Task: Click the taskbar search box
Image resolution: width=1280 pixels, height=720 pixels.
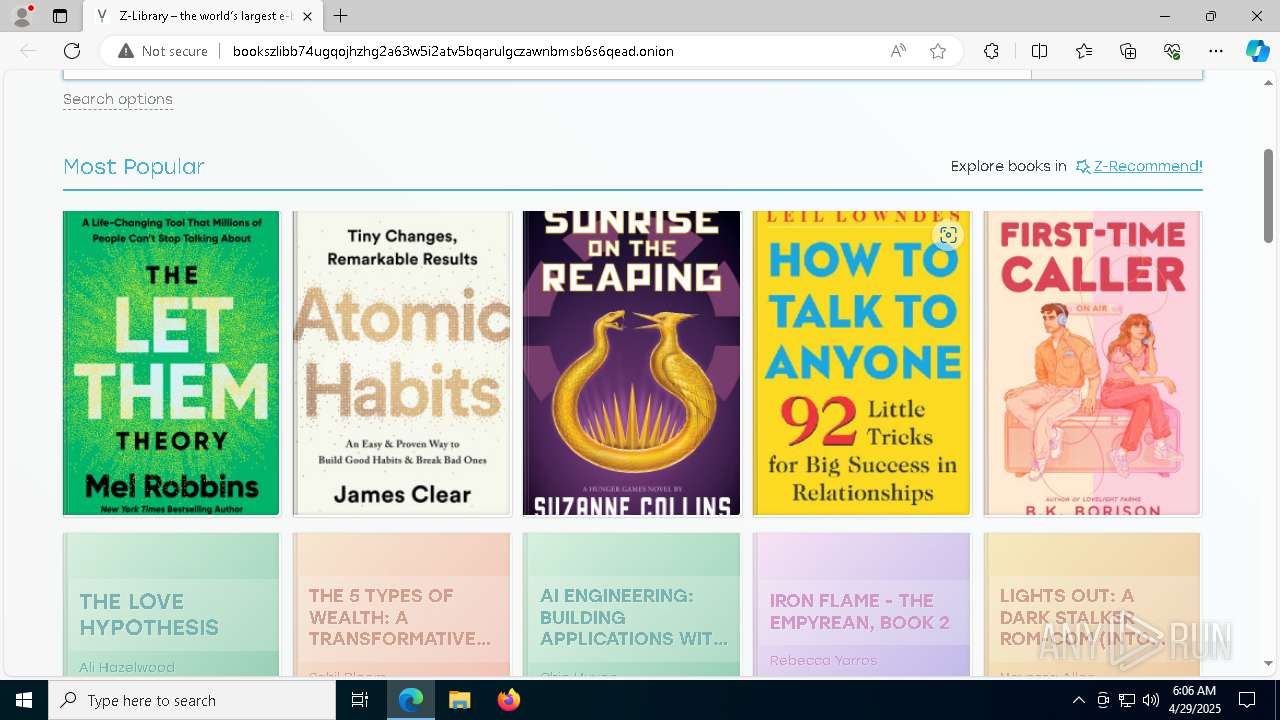Action: pos(192,700)
